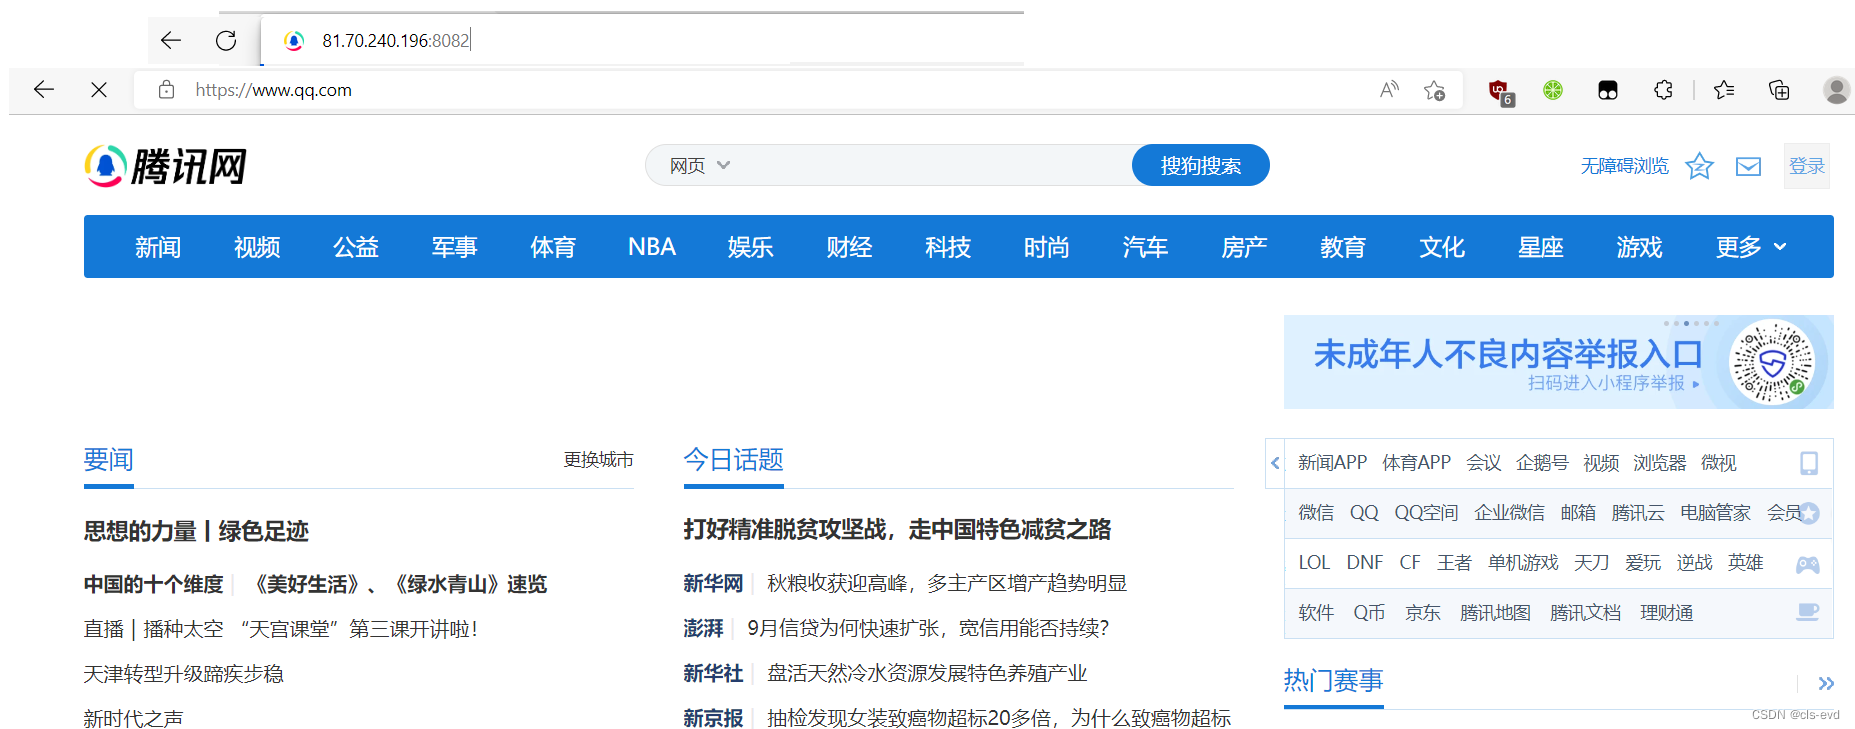1855x729 pixels.
Task: Click the cup icon on the 软件 row
Action: point(1808,612)
